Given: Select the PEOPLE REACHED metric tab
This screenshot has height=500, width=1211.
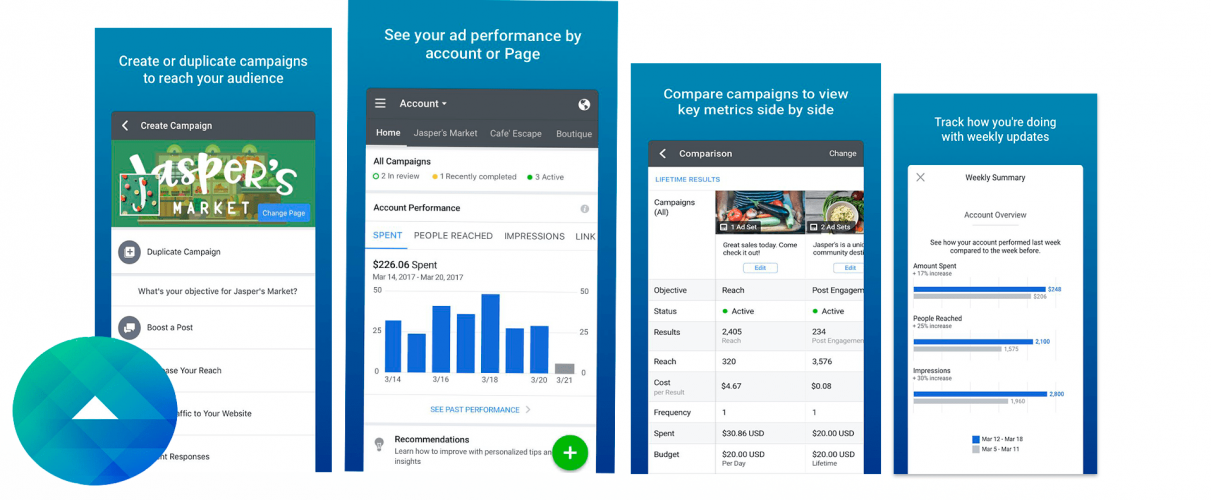Looking at the screenshot, I should pos(453,236).
